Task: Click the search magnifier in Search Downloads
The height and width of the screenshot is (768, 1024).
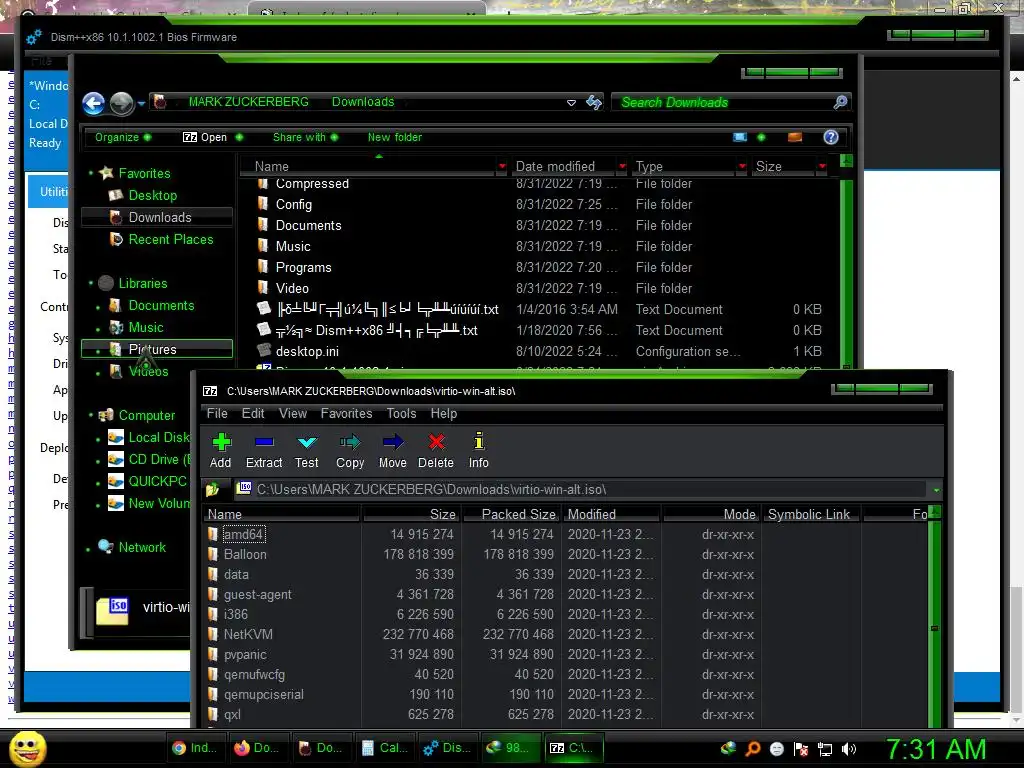Action: pos(840,102)
